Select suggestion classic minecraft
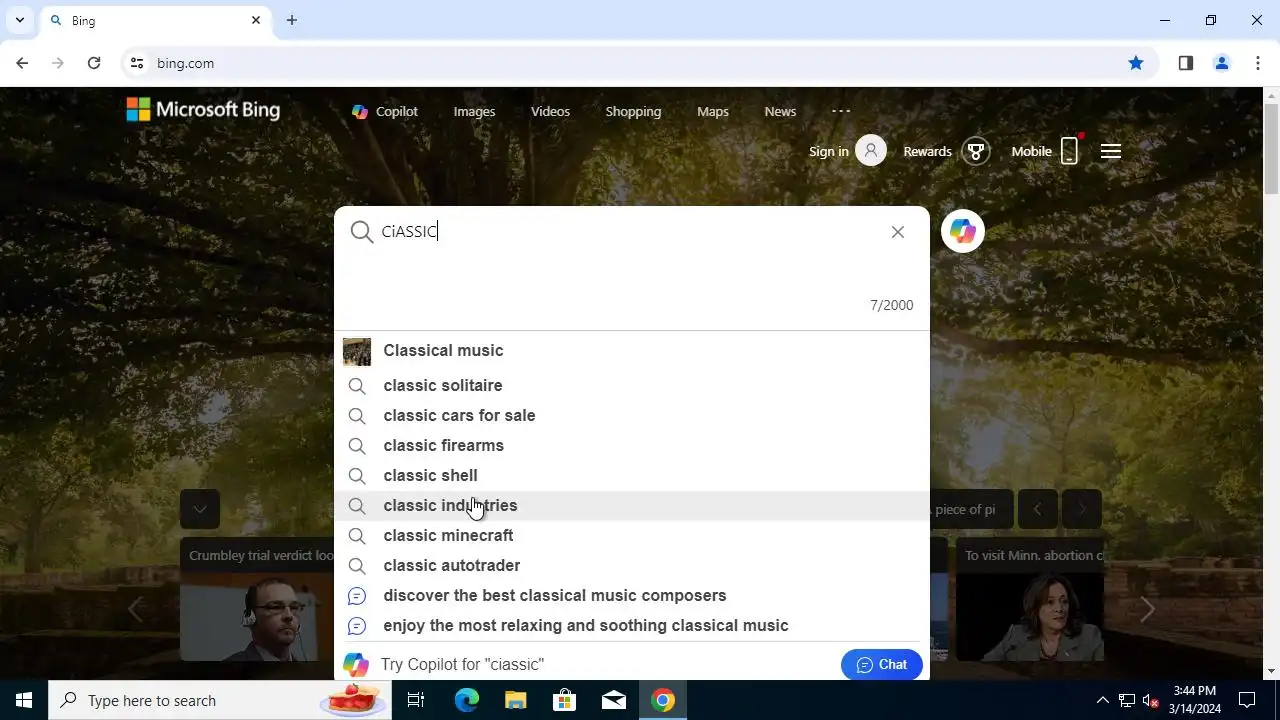The image size is (1280, 720). (632, 535)
